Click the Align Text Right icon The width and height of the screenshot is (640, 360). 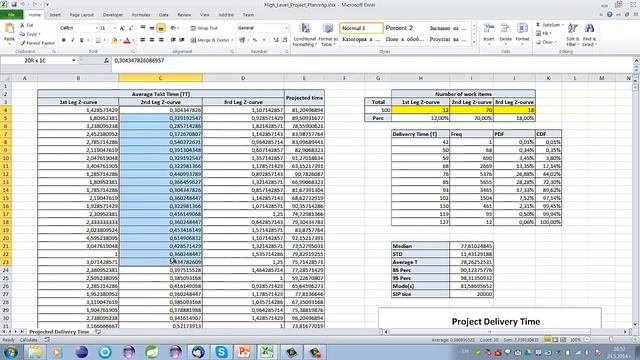click(x=161, y=40)
